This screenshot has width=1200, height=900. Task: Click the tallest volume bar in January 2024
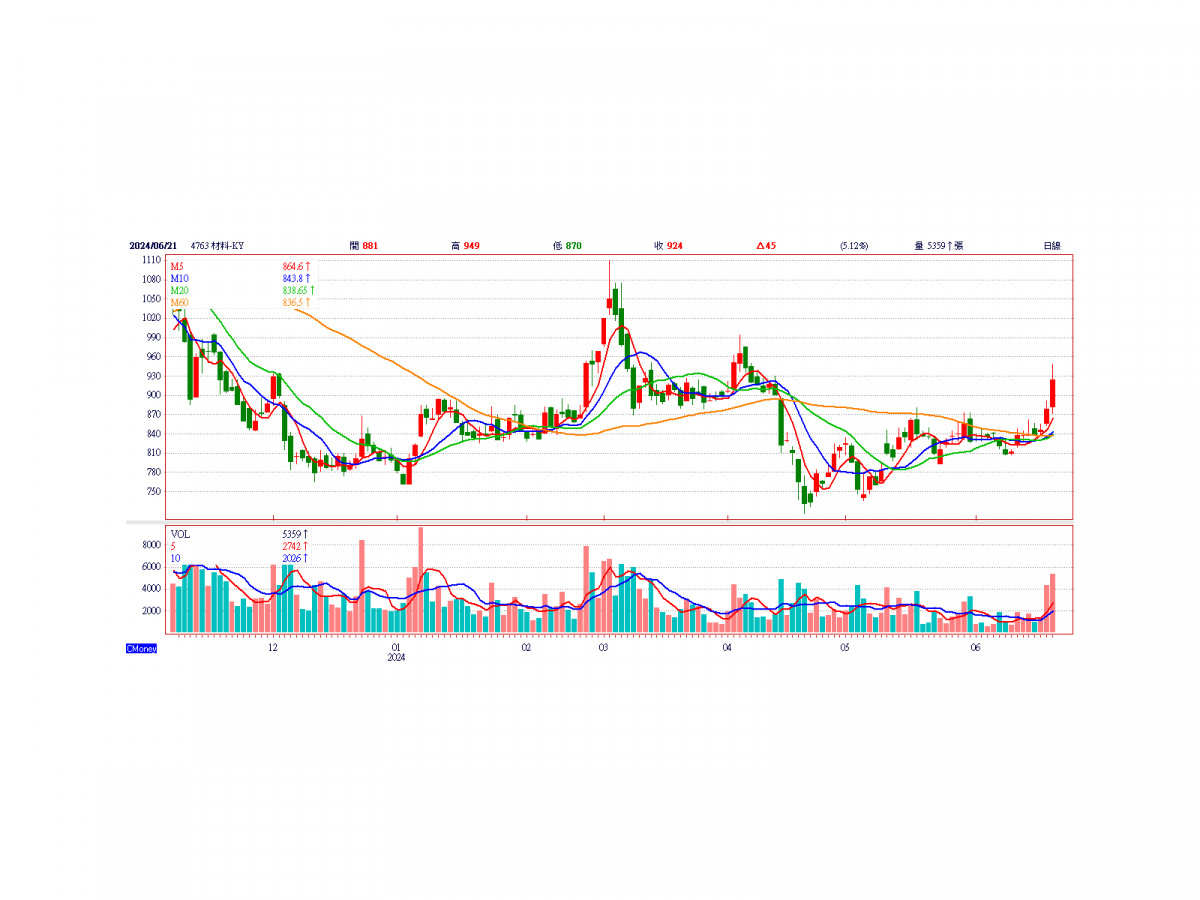421,580
